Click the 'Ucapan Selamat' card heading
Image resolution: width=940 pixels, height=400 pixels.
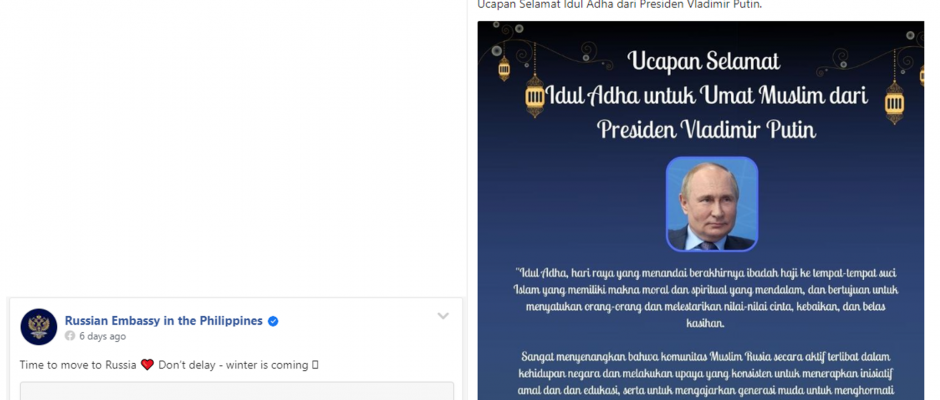pyautogui.click(x=704, y=61)
